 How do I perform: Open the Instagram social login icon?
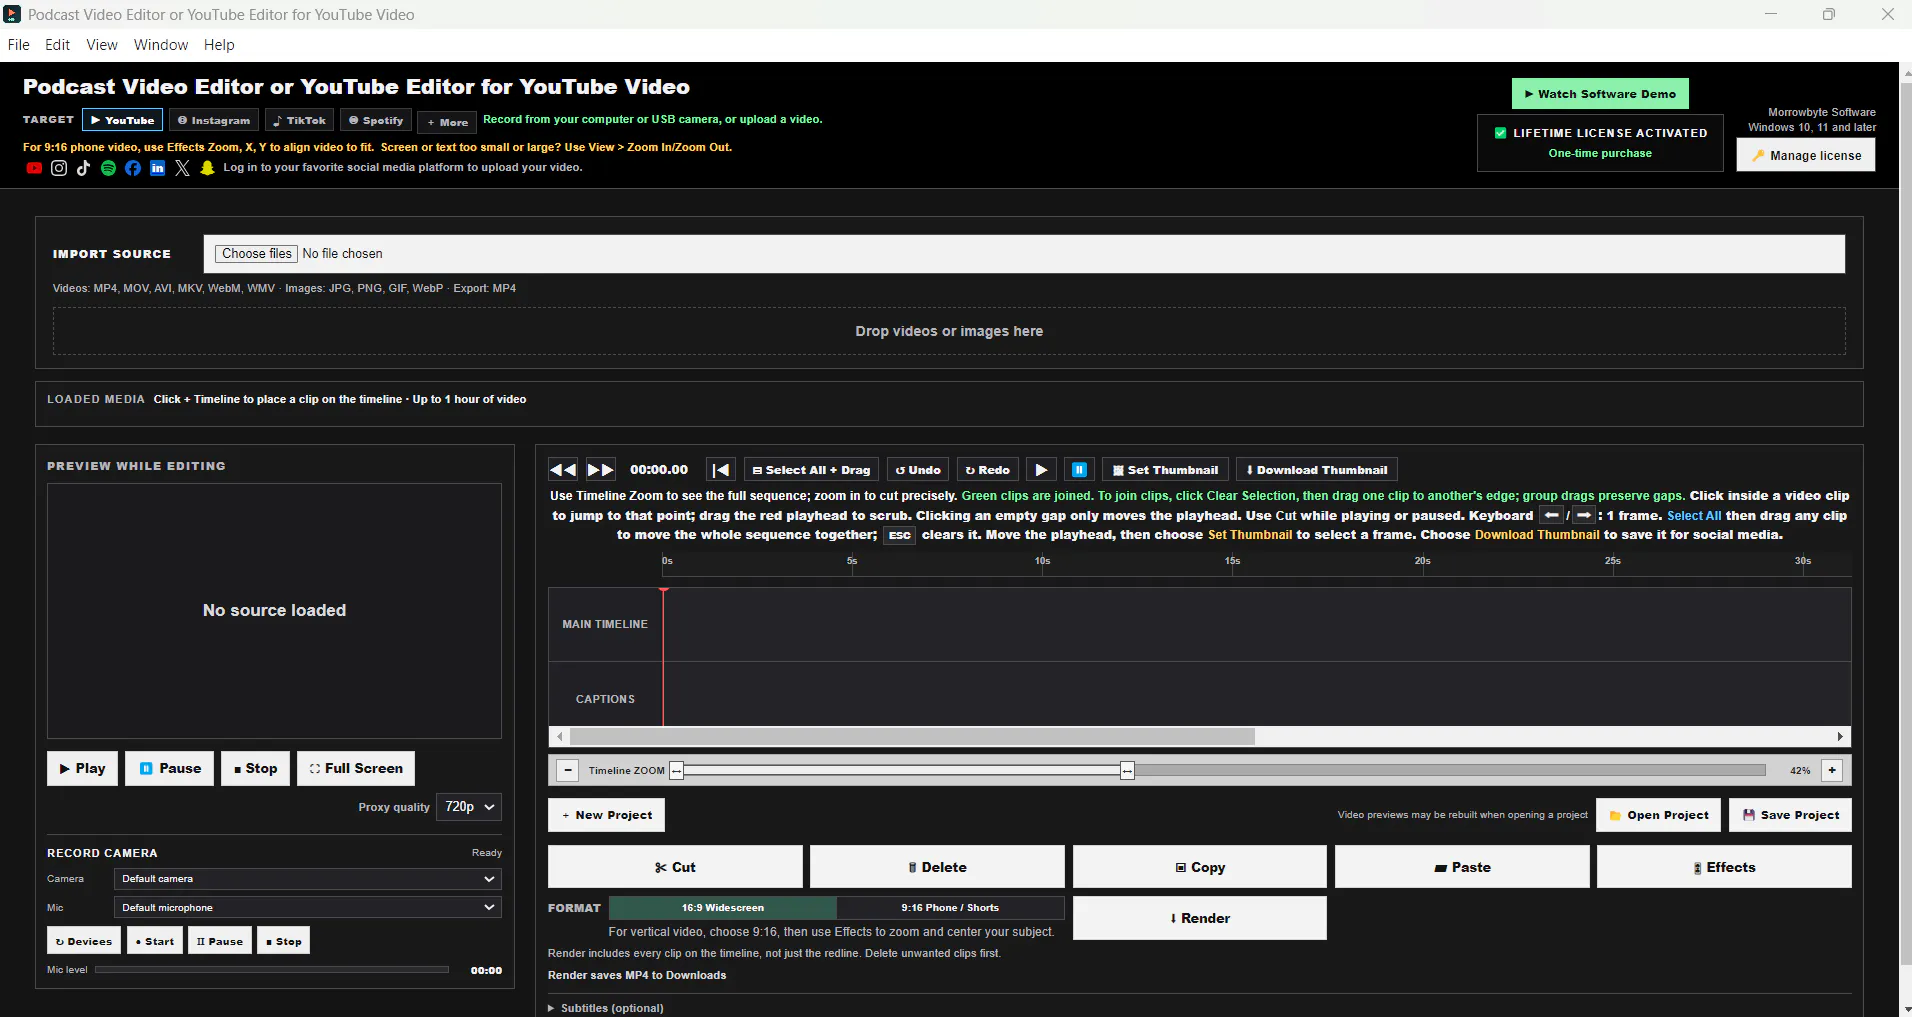tap(59, 168)
